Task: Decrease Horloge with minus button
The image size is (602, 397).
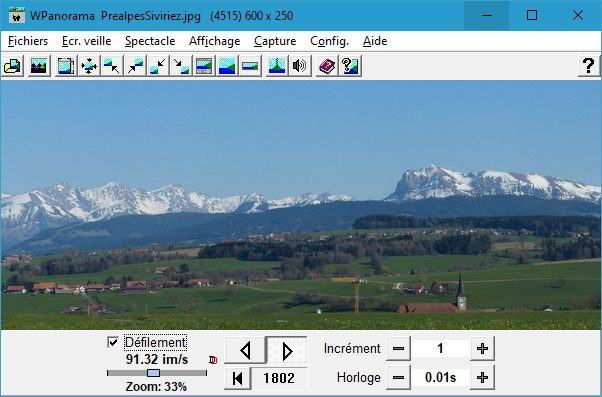Action: coord(399,378)
